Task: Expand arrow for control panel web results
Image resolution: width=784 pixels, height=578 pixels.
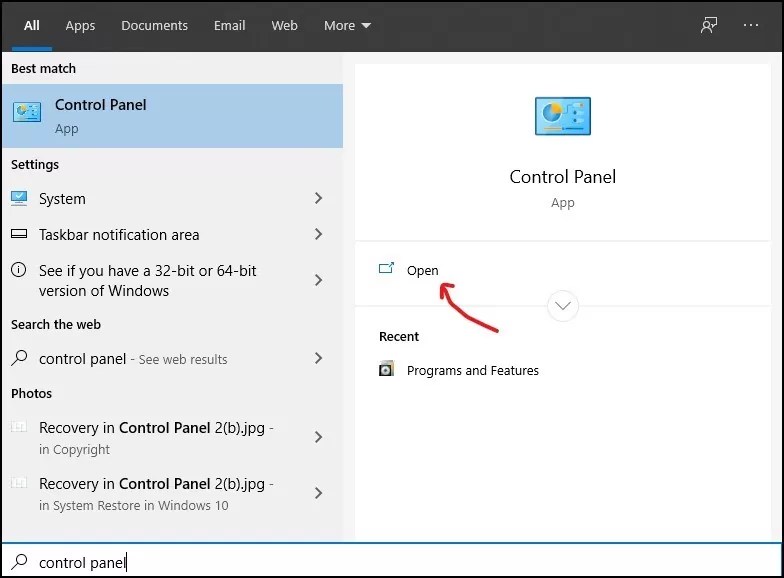Action: (x=318, y=358)
